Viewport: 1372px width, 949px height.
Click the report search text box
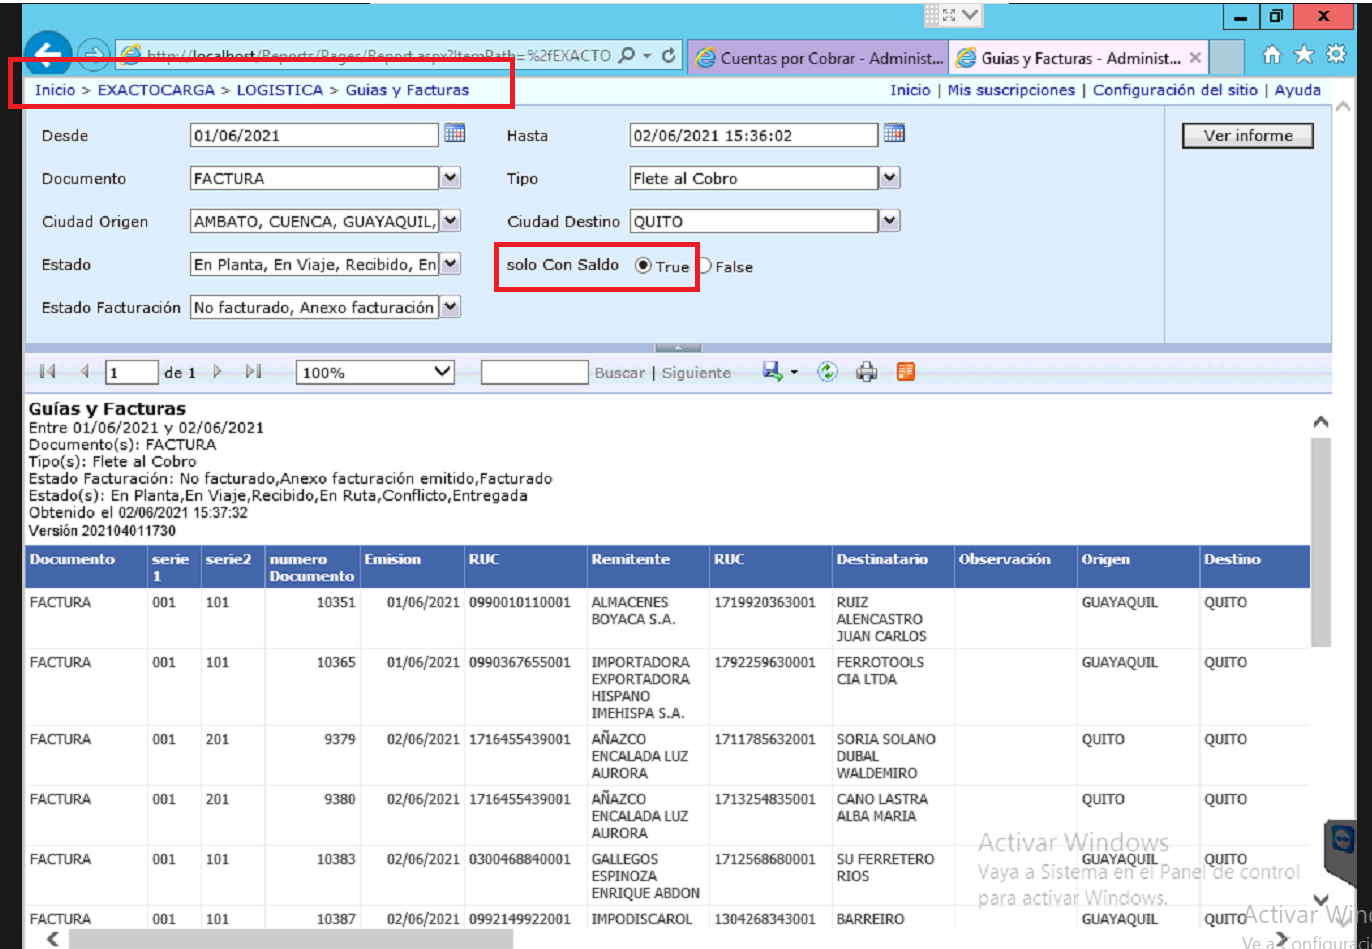535,372
